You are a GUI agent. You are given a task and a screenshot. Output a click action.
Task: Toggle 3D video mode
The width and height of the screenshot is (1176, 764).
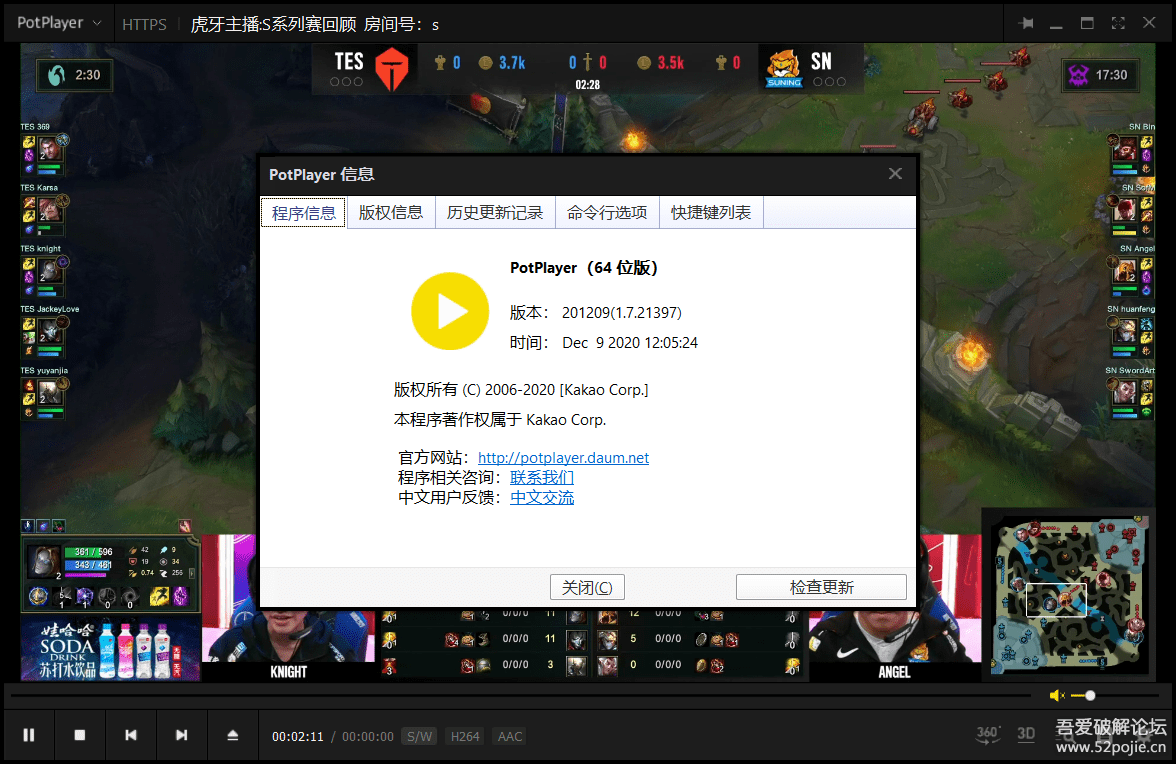tap(1026, 735)
